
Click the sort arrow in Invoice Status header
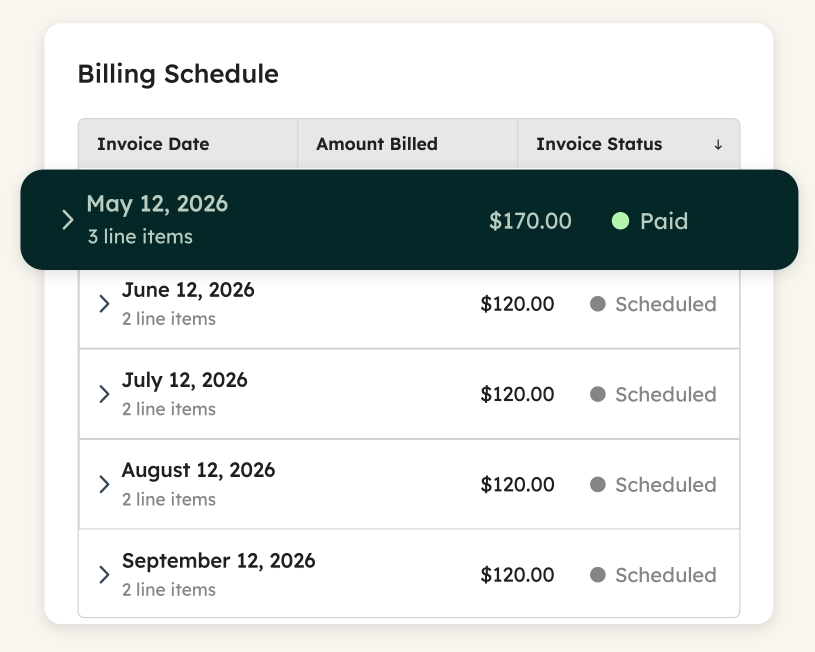(x=718, y=145)
